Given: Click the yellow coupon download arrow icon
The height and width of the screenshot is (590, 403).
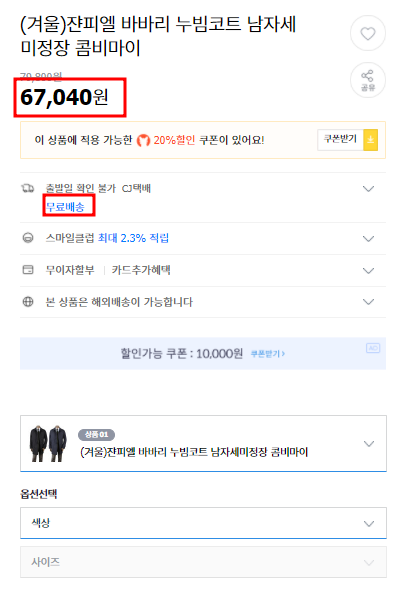Looking at the screenshot, I should point(370,140).
